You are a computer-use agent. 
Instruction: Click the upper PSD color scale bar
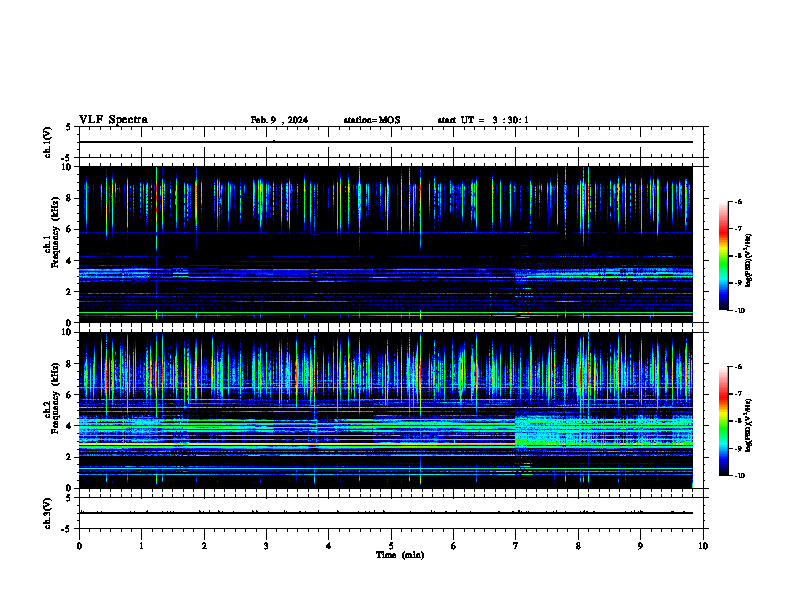[x=724, y=256]
